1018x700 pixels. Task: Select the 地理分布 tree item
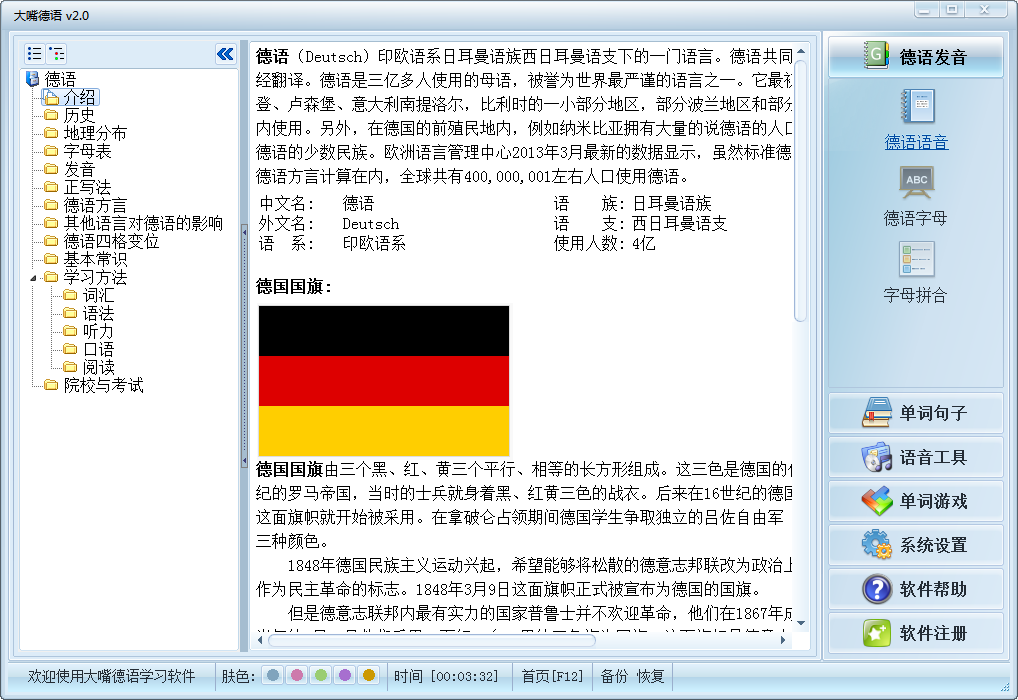[x=95, y=133]
